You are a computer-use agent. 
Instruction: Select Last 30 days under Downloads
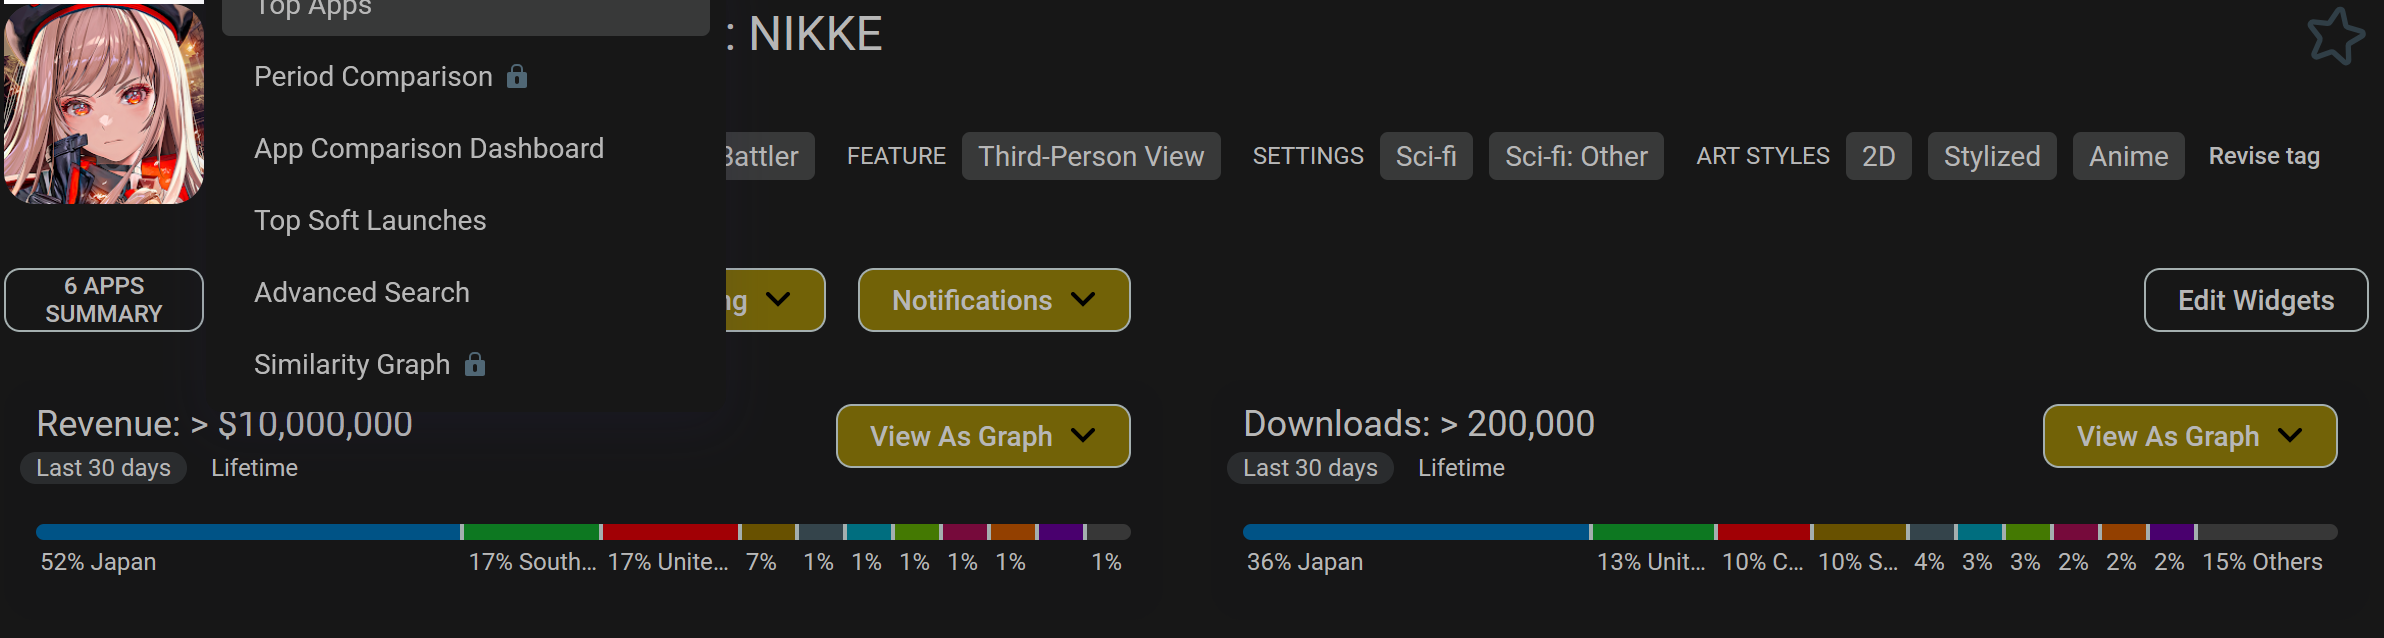point(1310,468)
